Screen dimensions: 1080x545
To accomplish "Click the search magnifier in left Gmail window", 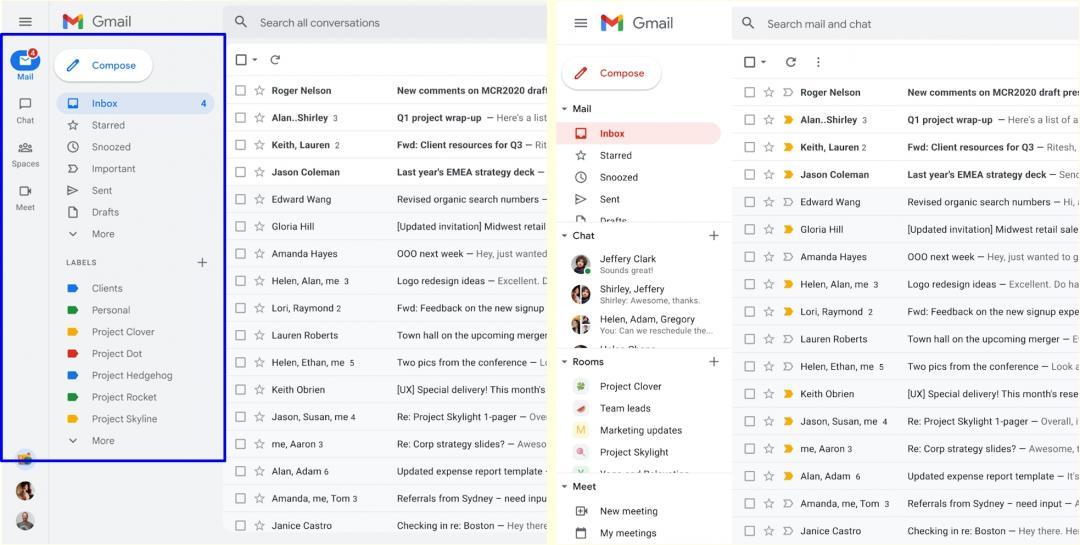I will 240,22.
